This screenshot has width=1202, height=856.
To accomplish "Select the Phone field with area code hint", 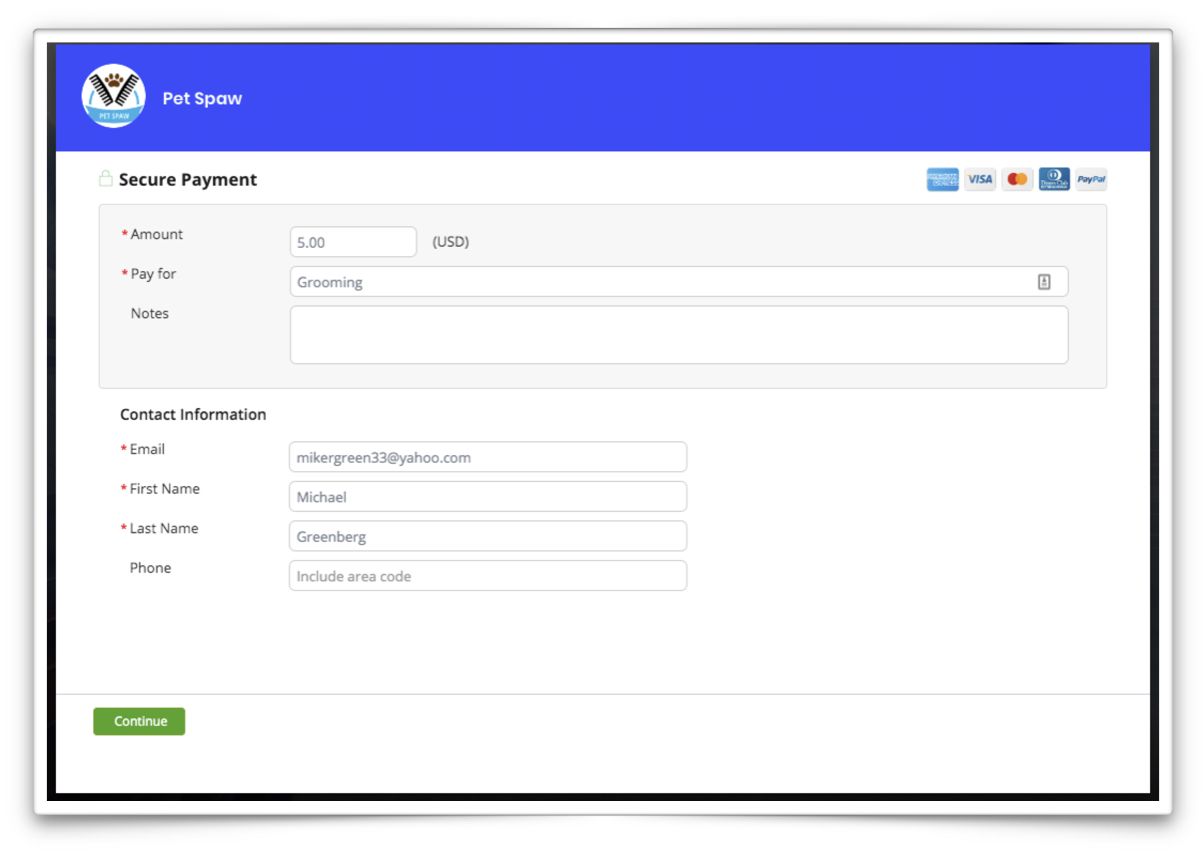I will 487,576.
